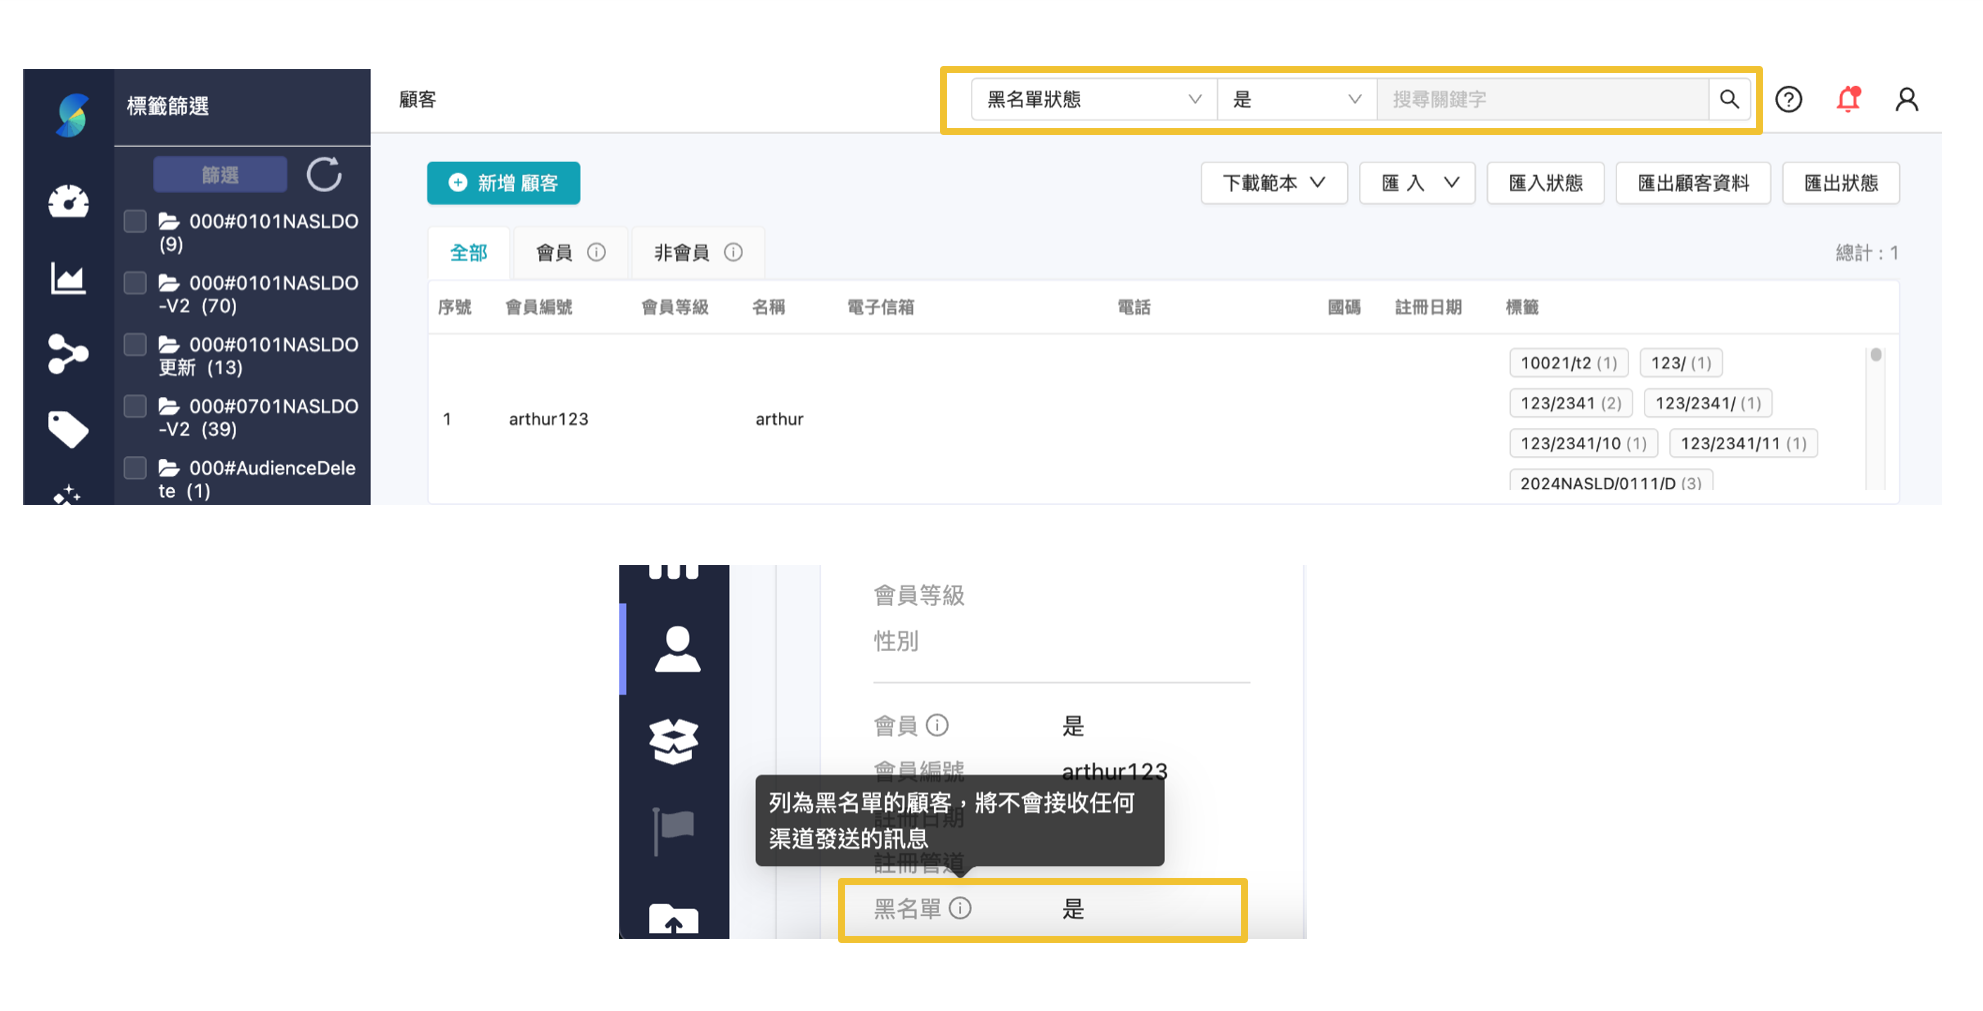Open the tags section using the label icon
Viewport: 1983px width, 1011px height.
tap(68, 428)
